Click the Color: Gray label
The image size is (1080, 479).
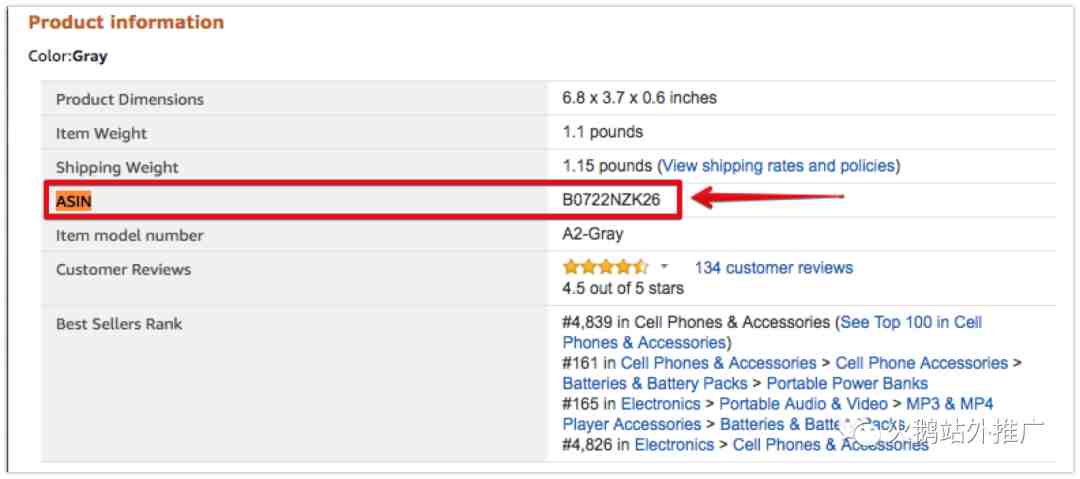[68, 56]
